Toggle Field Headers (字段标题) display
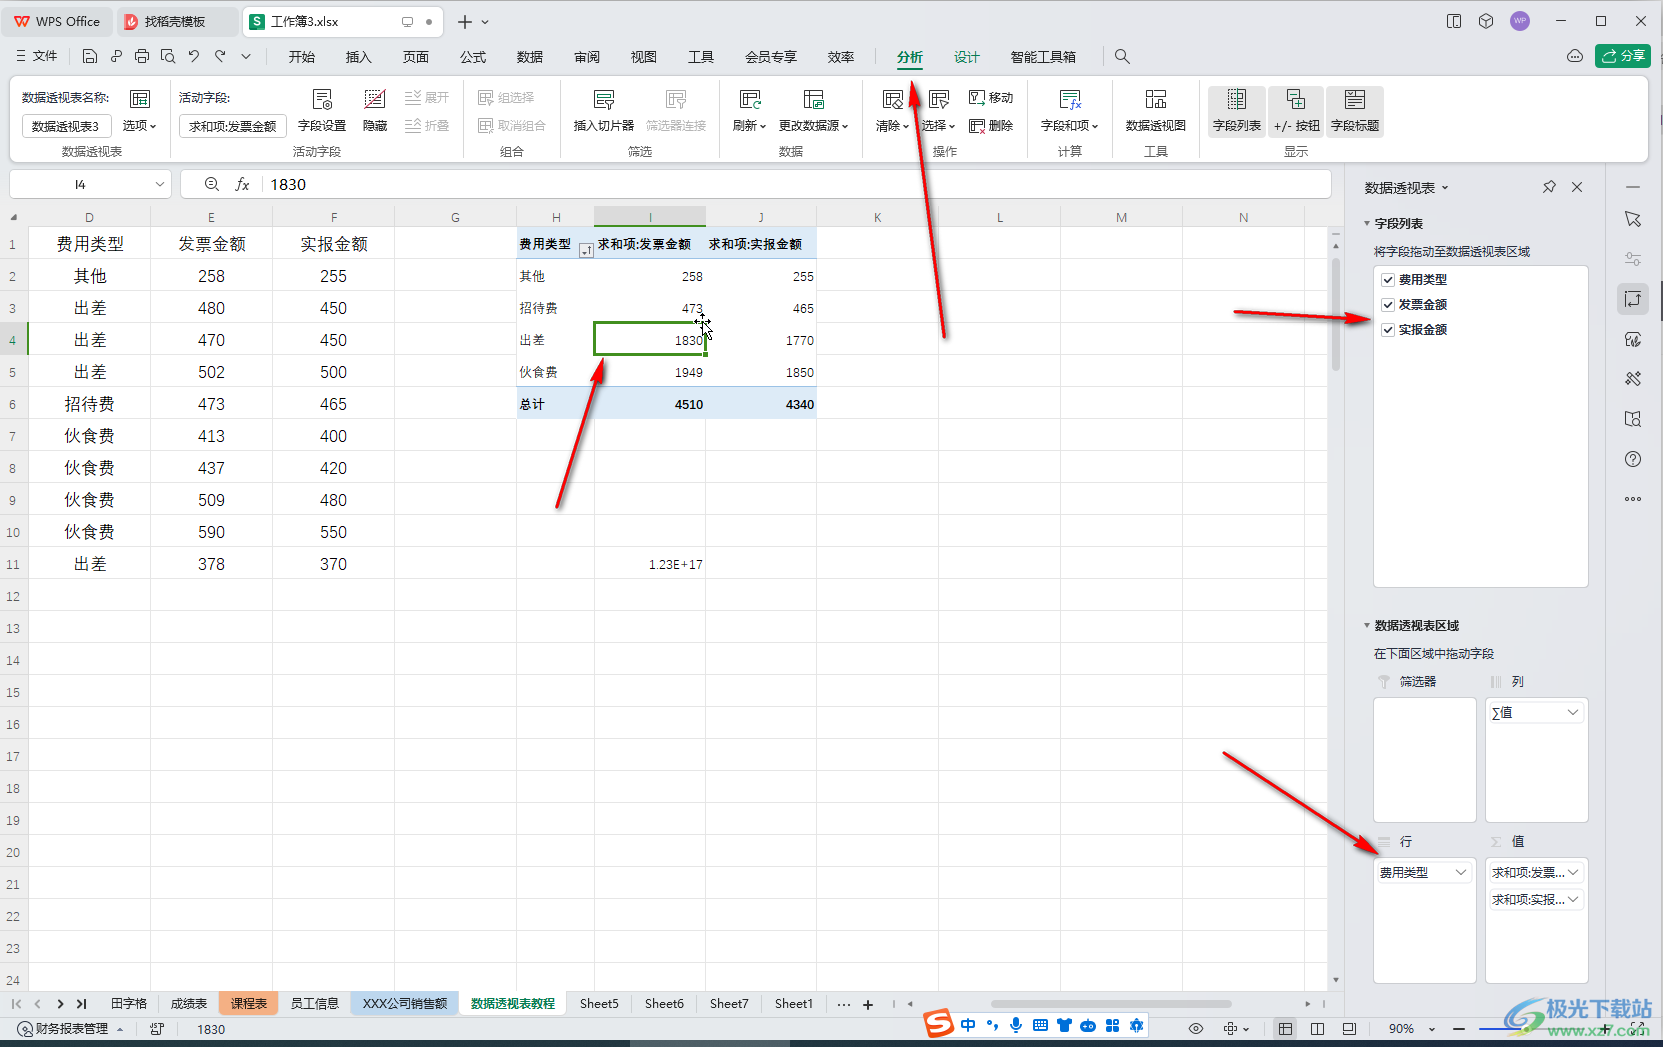1663x1047 pixels. point(1355,111)
